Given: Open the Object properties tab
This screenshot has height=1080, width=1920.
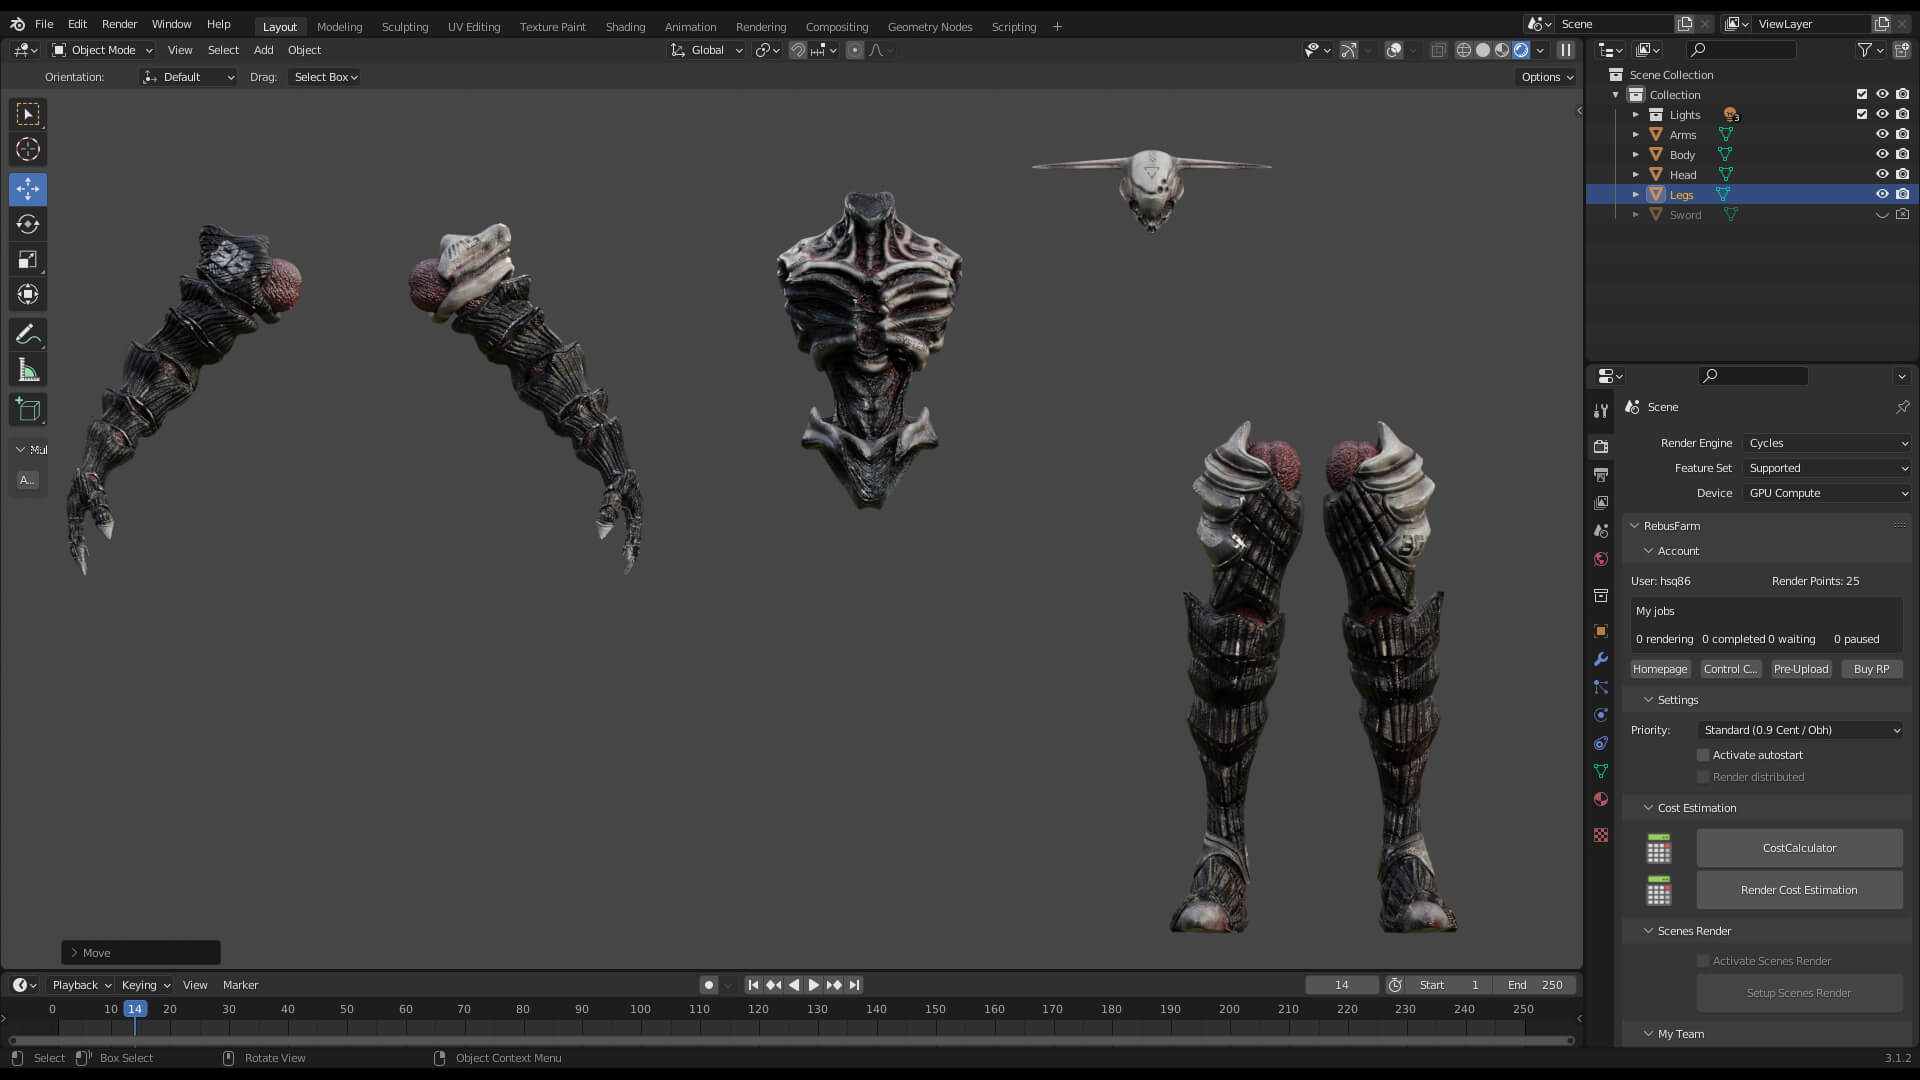Looking at the screenshot, I should tap(1601, 631).
